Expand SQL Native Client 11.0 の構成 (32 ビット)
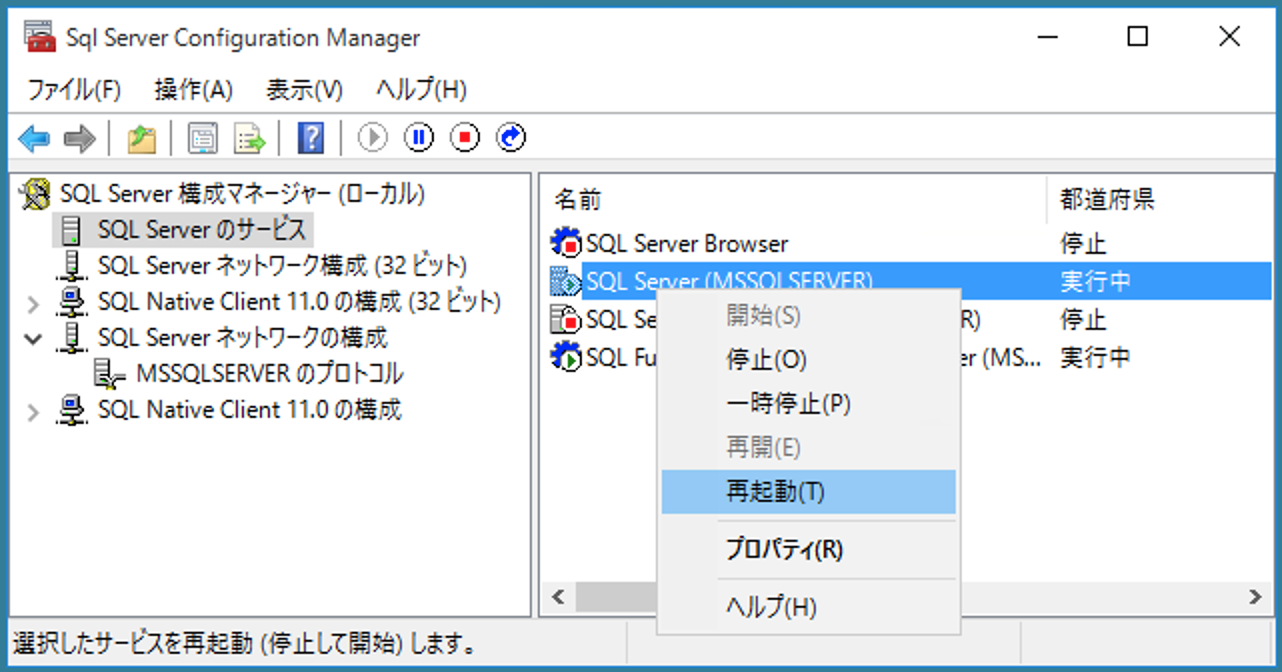Screen dimensions: 1282x672 click(x=33, y=303)
